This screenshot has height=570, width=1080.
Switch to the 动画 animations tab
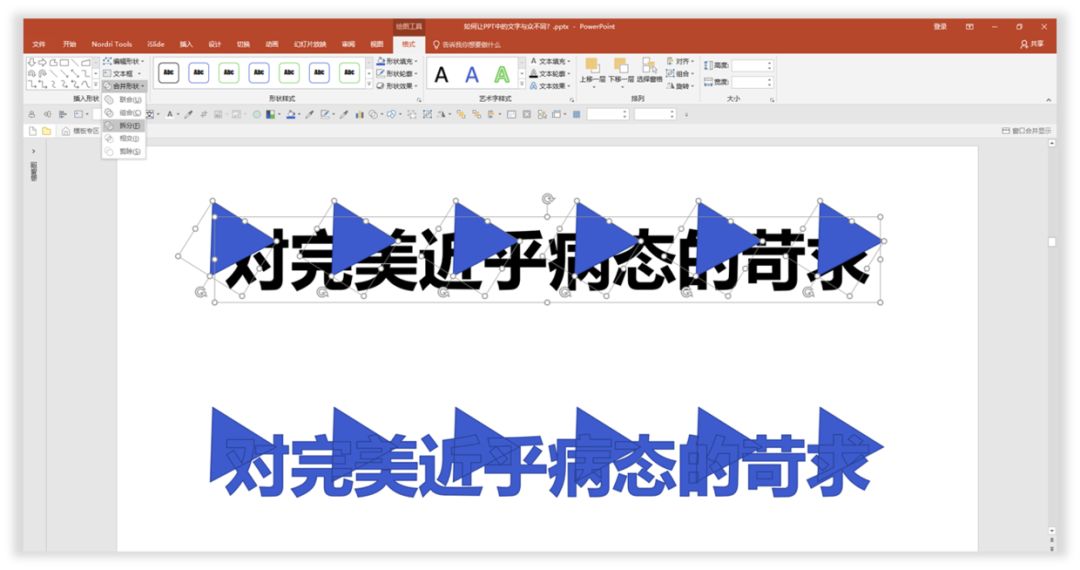click(x=272, y=44)
